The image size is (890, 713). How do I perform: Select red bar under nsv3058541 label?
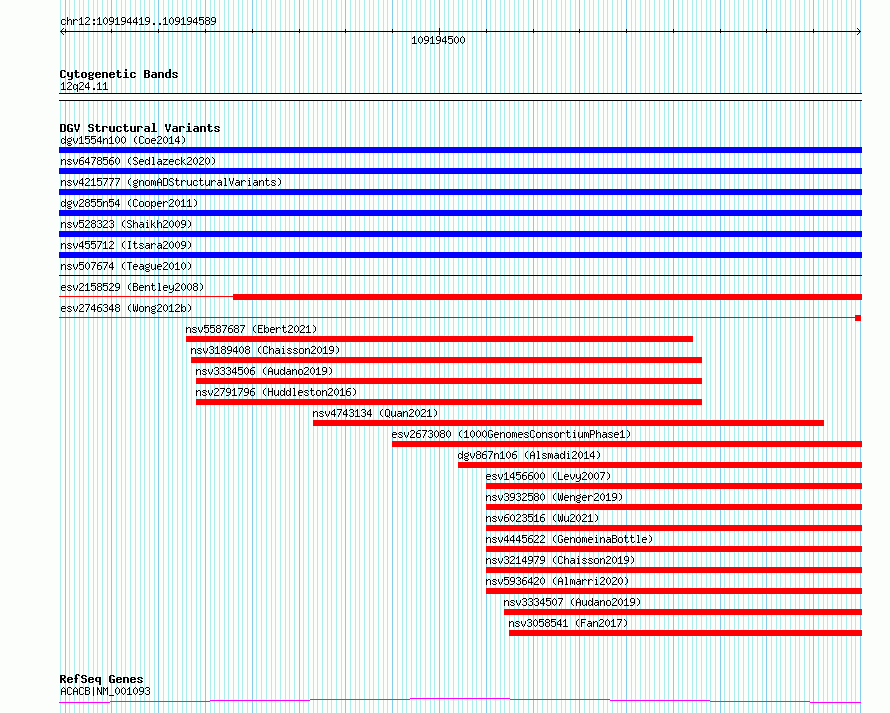(686, 633)
